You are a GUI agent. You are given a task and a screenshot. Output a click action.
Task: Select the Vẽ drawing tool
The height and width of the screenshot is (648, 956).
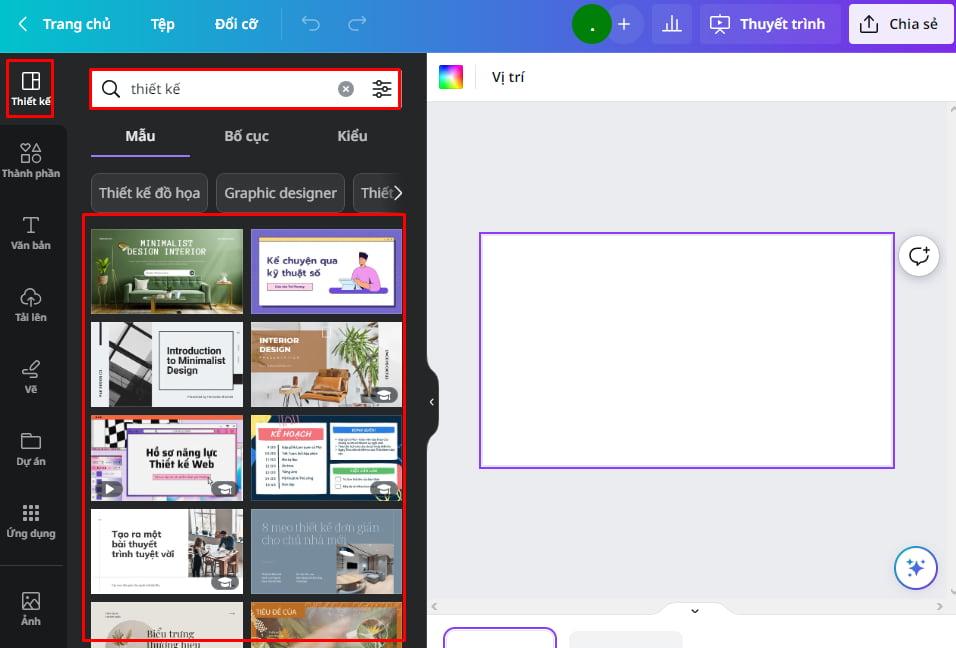pos(31,377)
